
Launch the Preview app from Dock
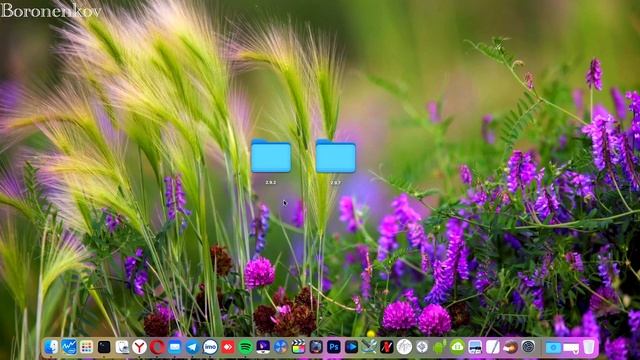[x=122, y=347]
